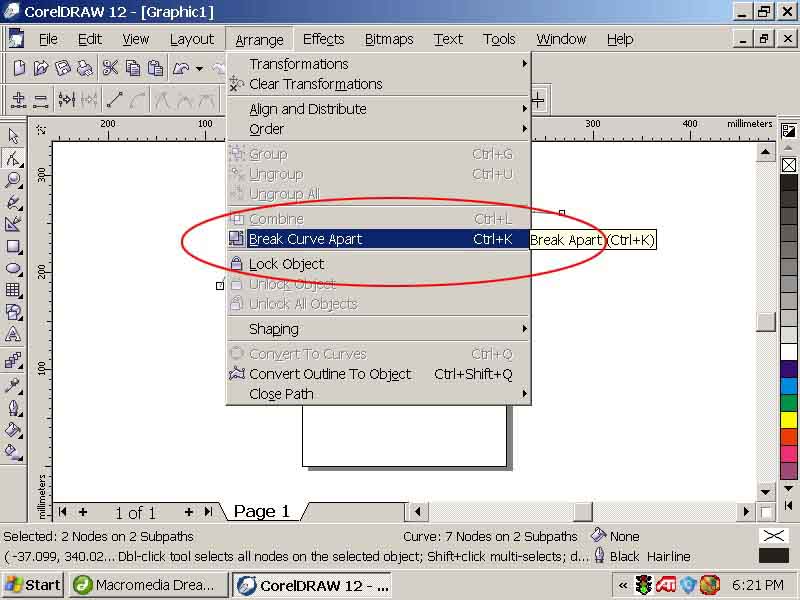Open the Effects menu
Screen dimensions: 800x600
(323, 39)
